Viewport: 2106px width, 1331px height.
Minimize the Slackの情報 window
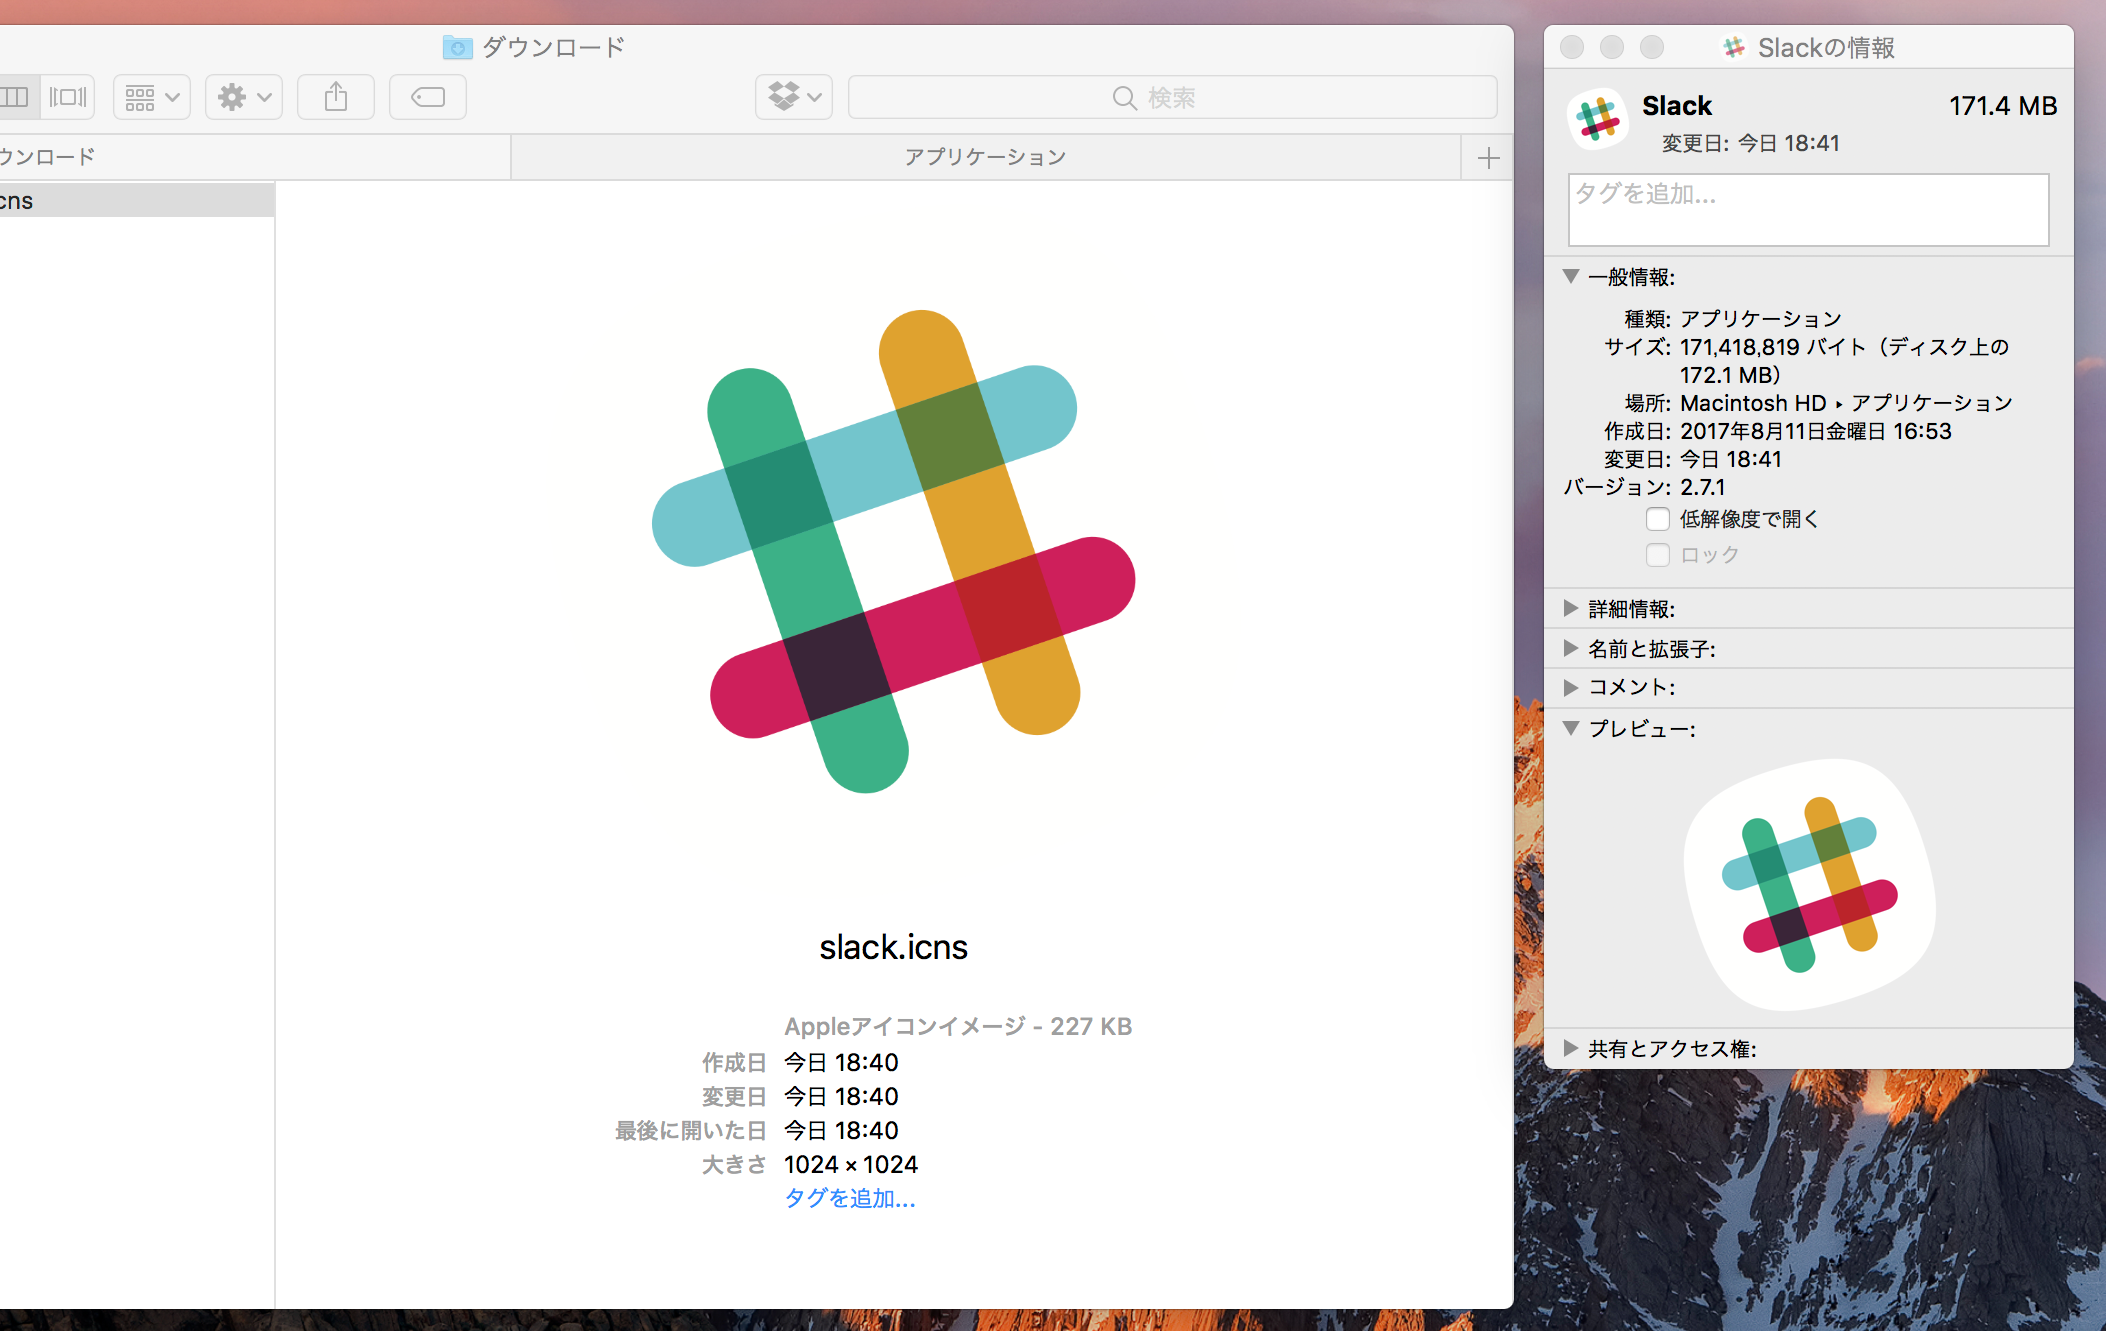[1612, 47]
